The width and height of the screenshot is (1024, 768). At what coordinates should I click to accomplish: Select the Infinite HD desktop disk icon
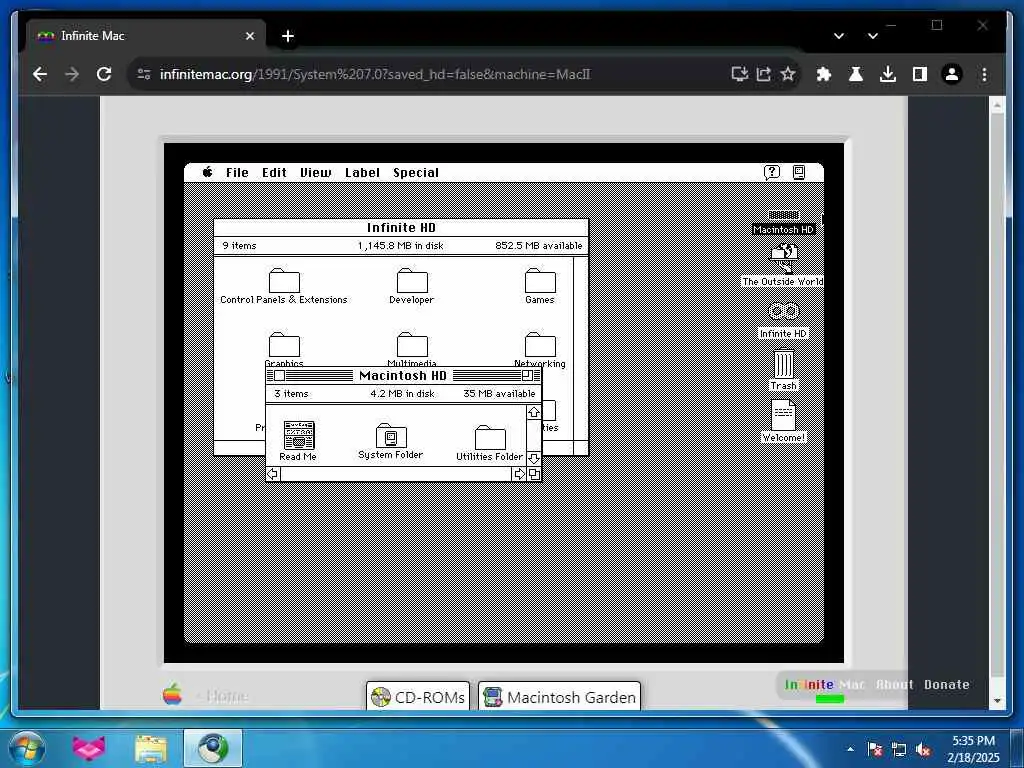coord(783,320)
